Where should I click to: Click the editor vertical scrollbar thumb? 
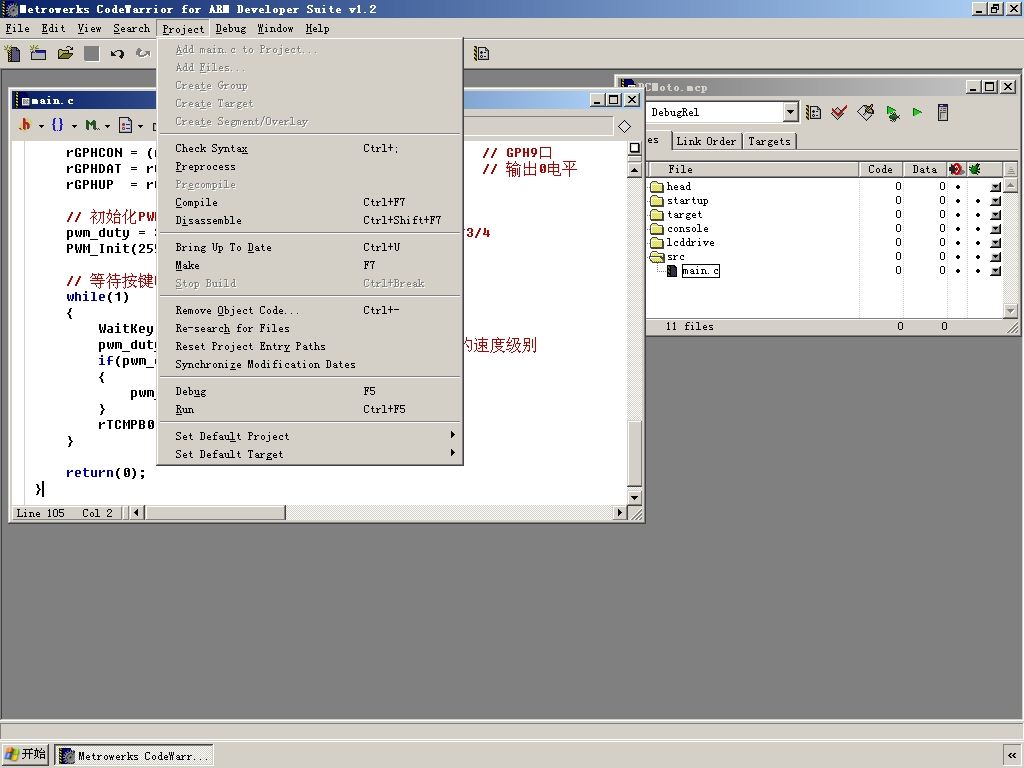(x=634, y=455)
